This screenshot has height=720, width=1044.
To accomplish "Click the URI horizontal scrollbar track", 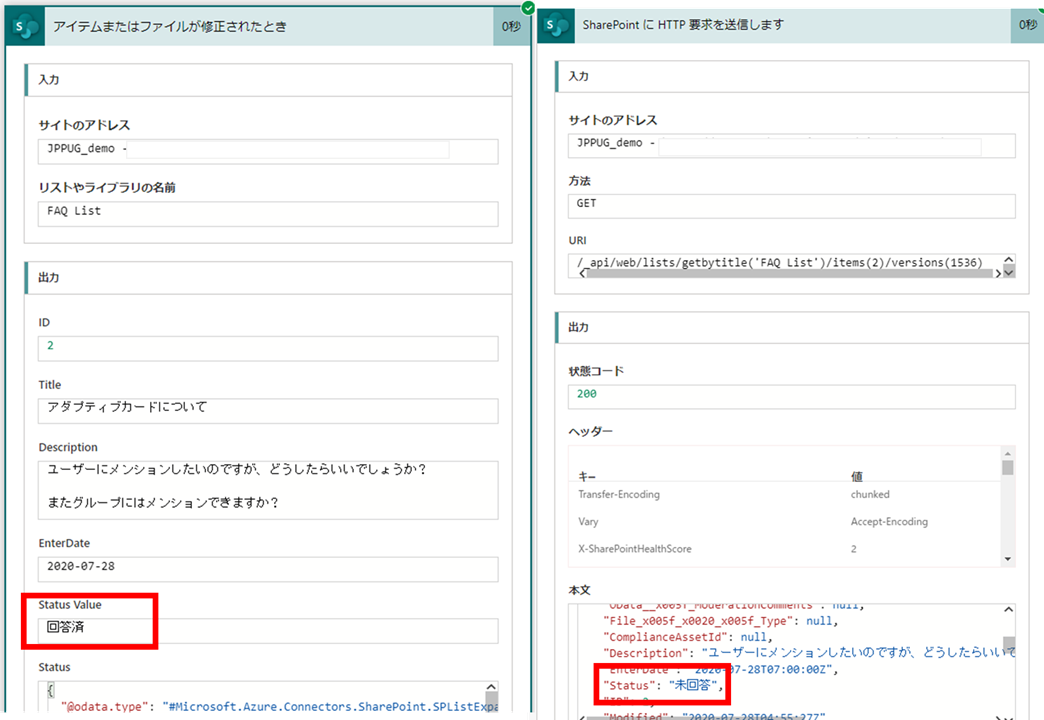I will pyautogui.click(x=790, y=274).
